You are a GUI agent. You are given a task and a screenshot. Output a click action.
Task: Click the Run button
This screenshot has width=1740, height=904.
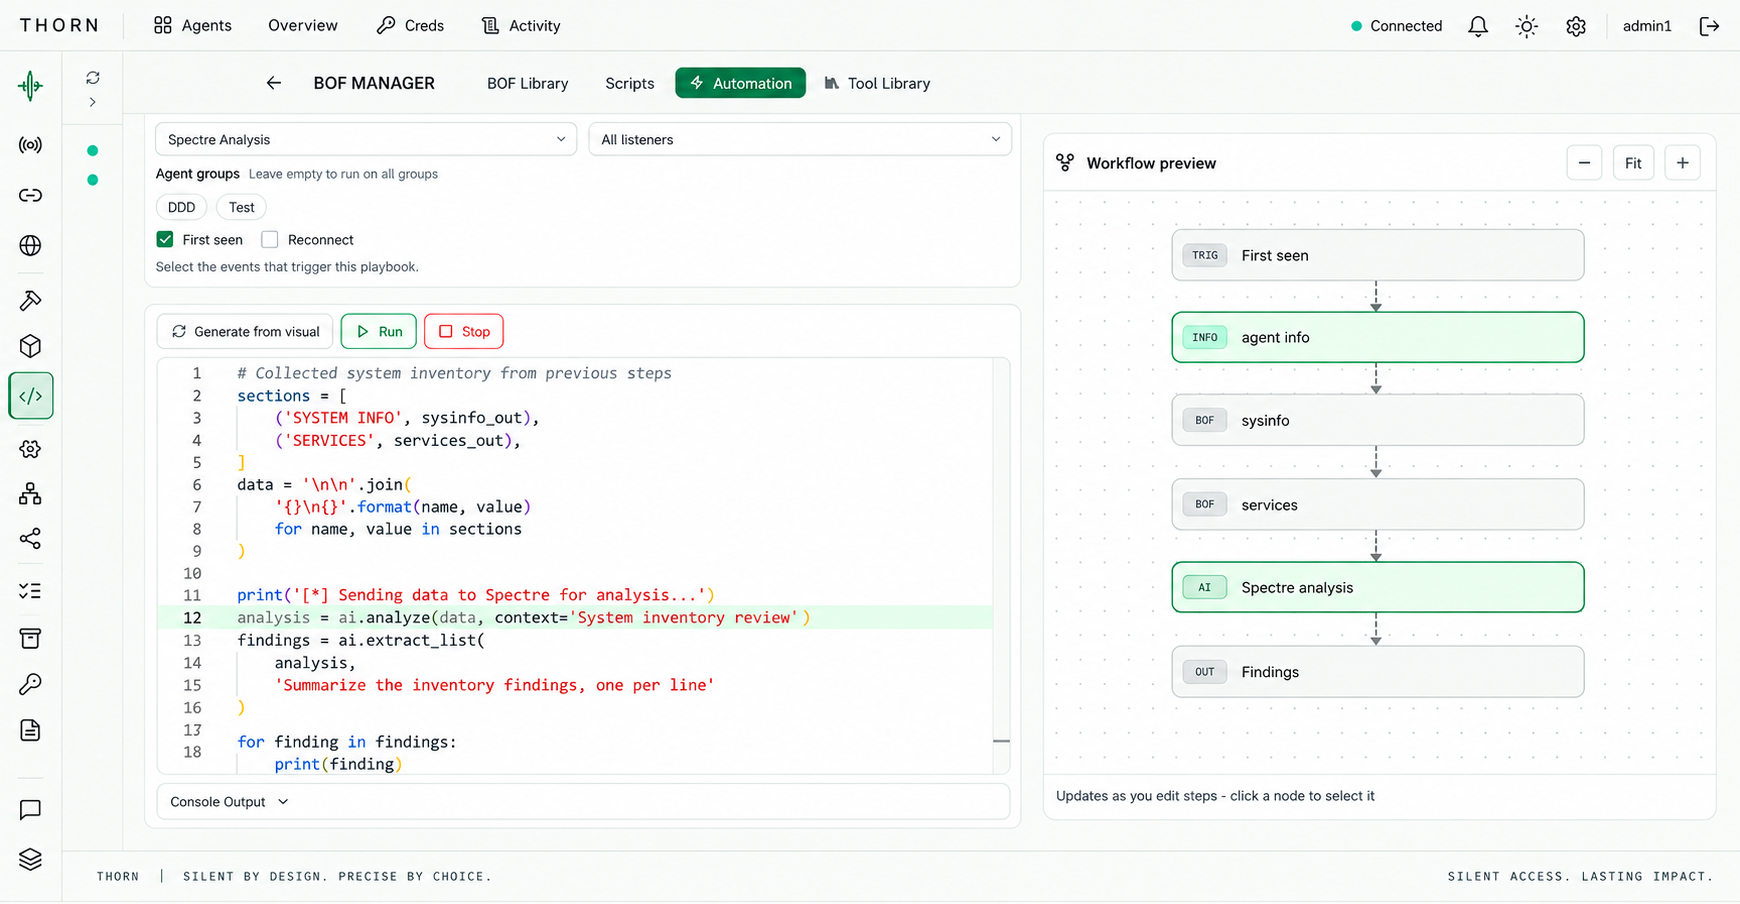click(x=379, y=331)
